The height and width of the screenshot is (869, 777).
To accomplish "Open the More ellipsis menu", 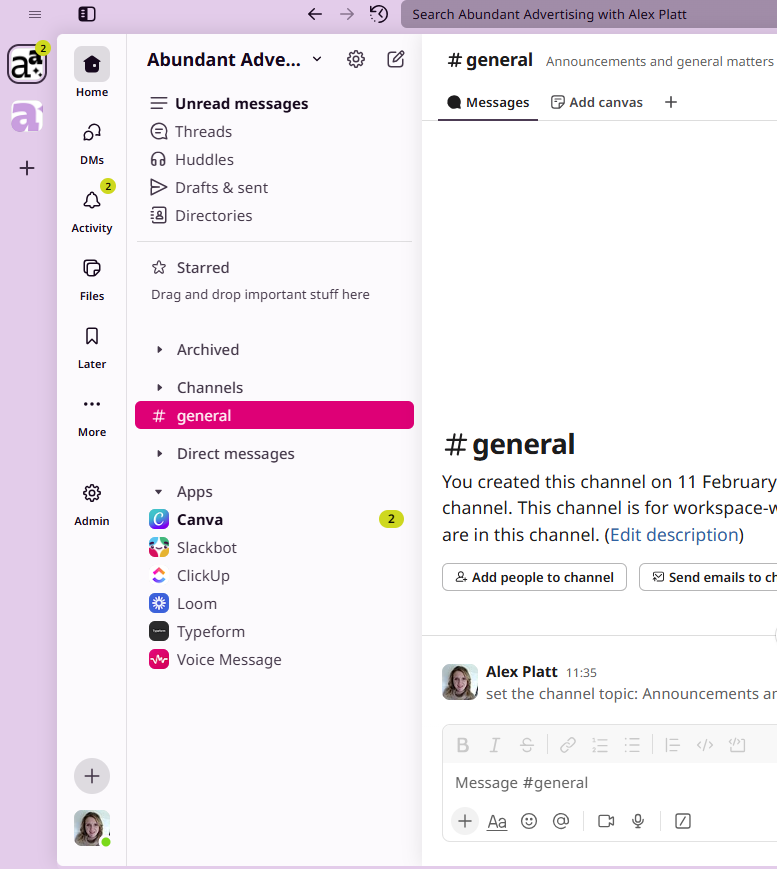I will 92,416.
